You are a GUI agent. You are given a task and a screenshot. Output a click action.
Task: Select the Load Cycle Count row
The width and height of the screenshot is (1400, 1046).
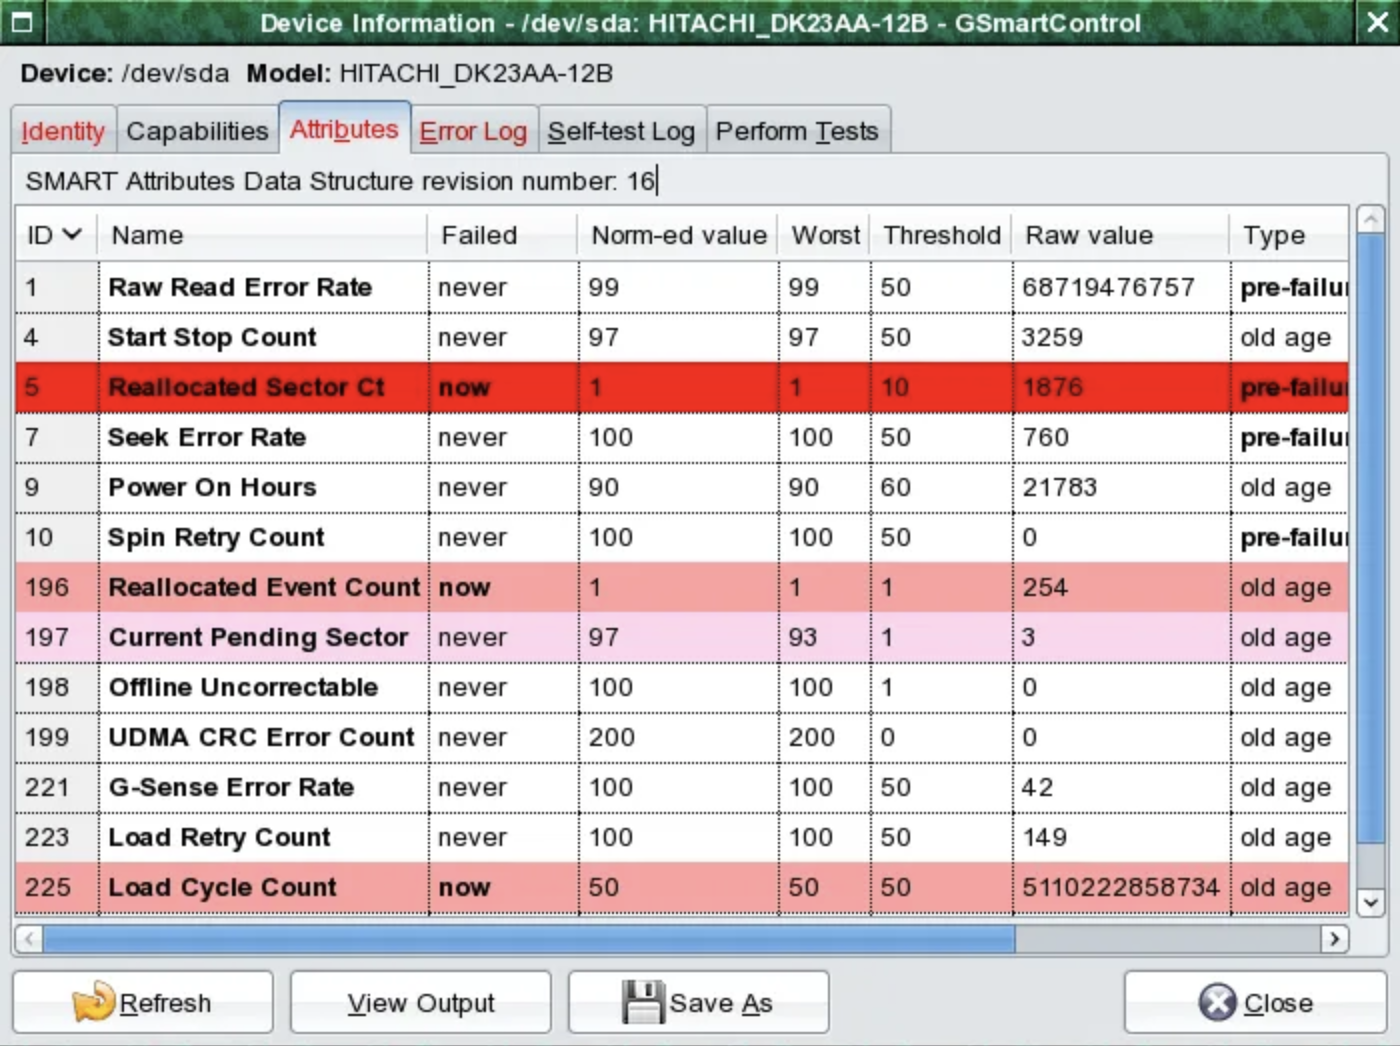(223, 888)
